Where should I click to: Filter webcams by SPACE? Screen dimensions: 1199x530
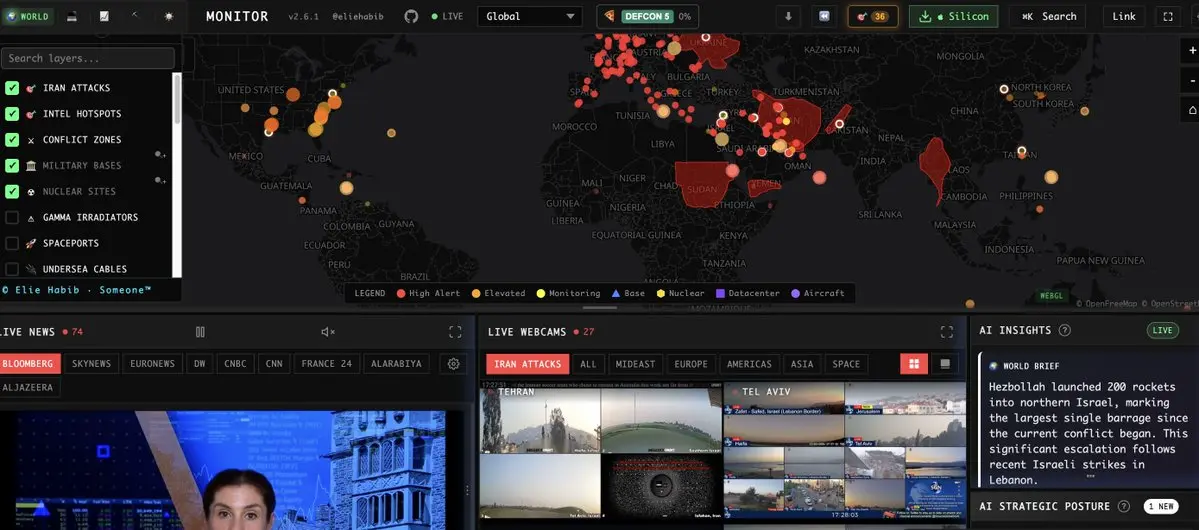tap(846, 364)
